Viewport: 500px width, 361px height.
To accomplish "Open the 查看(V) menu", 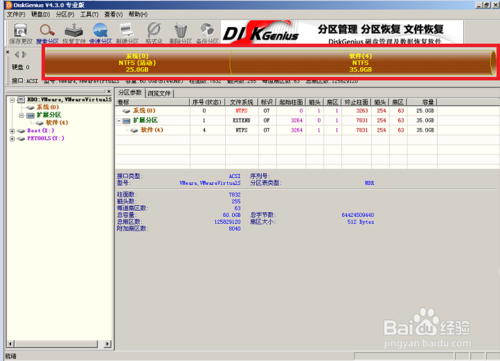I will pos(113,14).
